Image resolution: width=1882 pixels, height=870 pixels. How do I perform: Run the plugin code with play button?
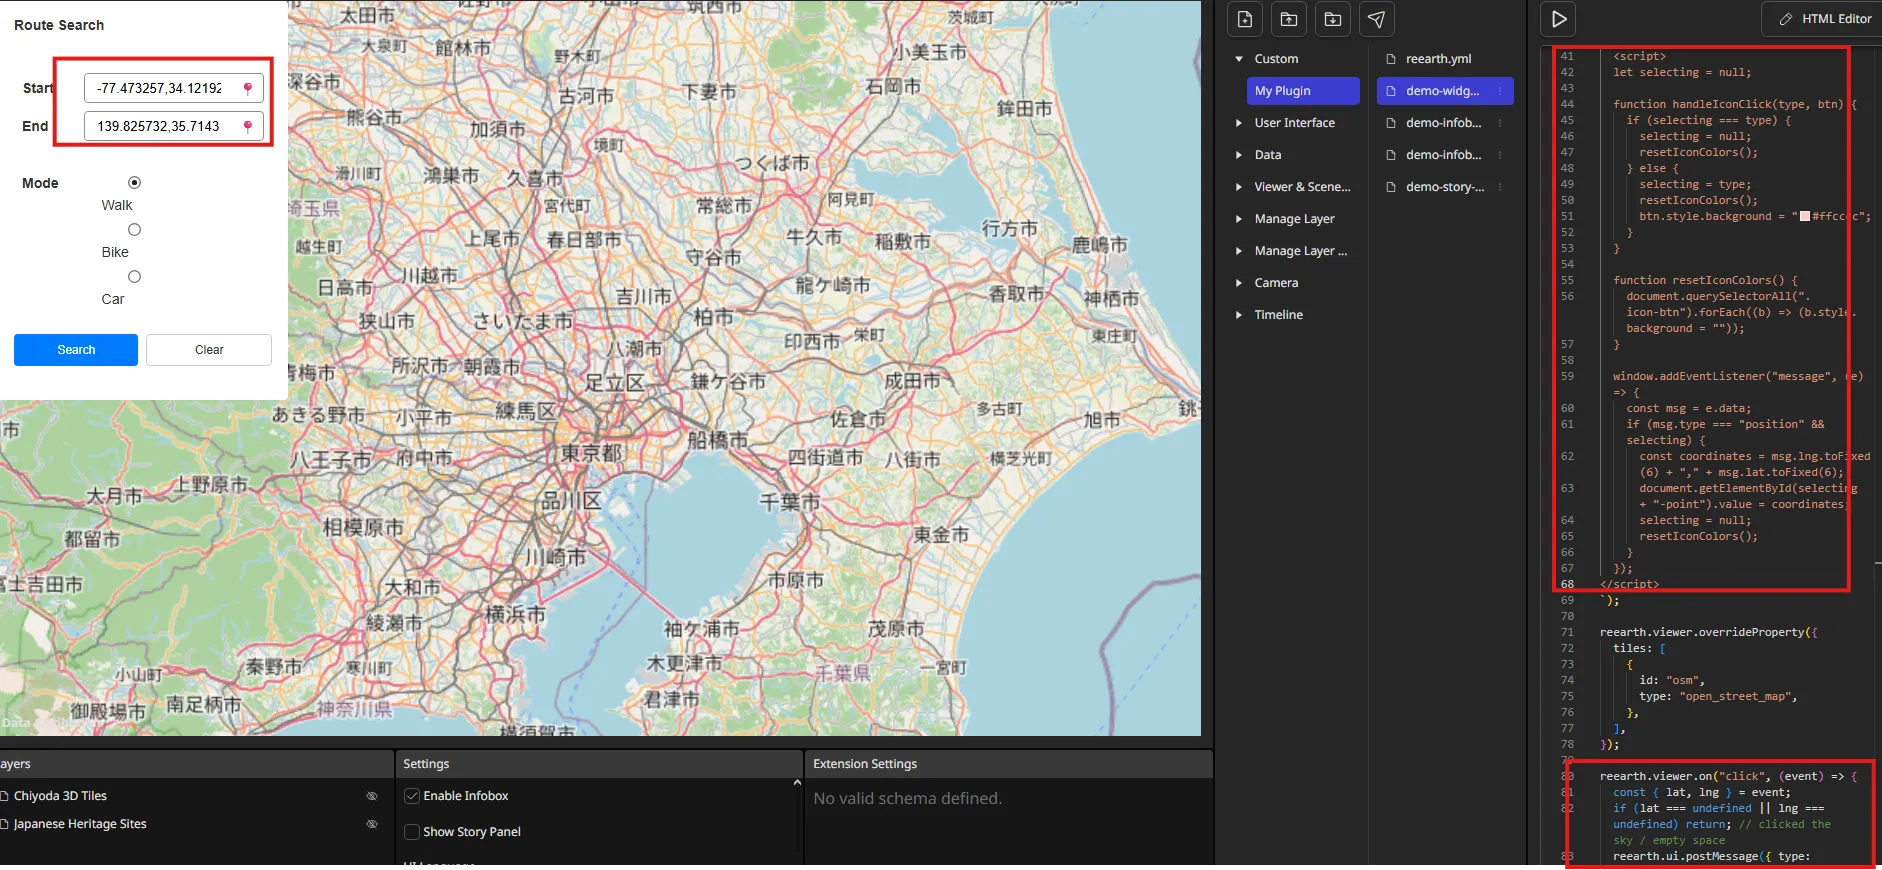(x=1559, y=19)
